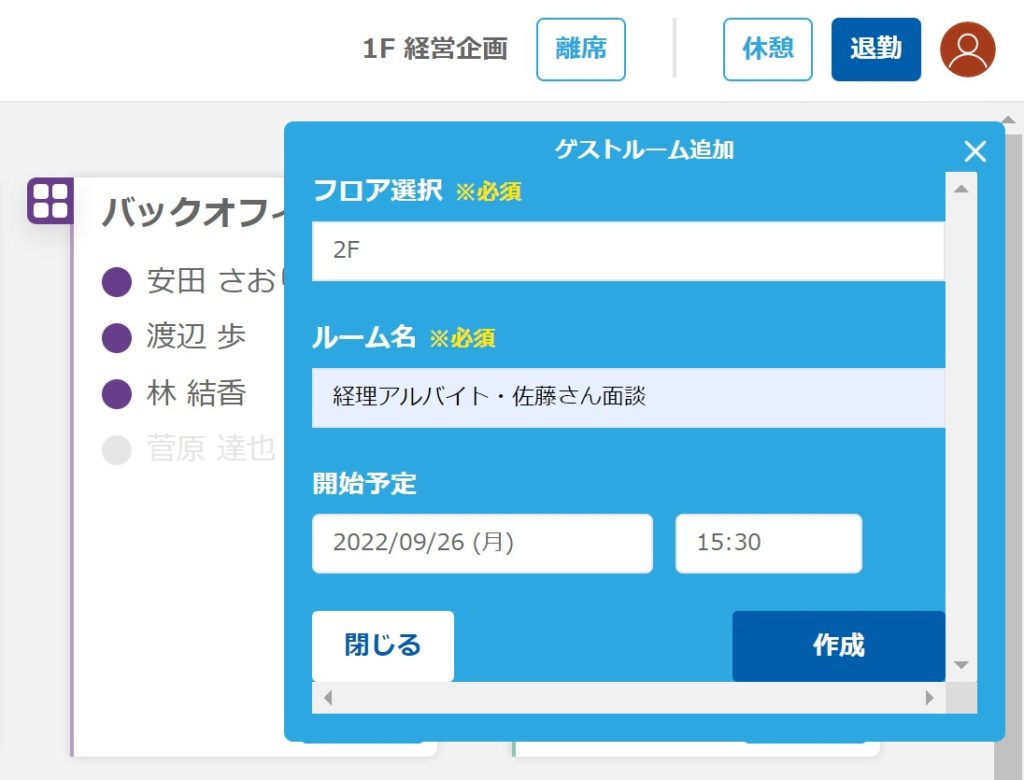
Task: Click the status dot beside 林 結香
Action: click(x=117, y=394)
